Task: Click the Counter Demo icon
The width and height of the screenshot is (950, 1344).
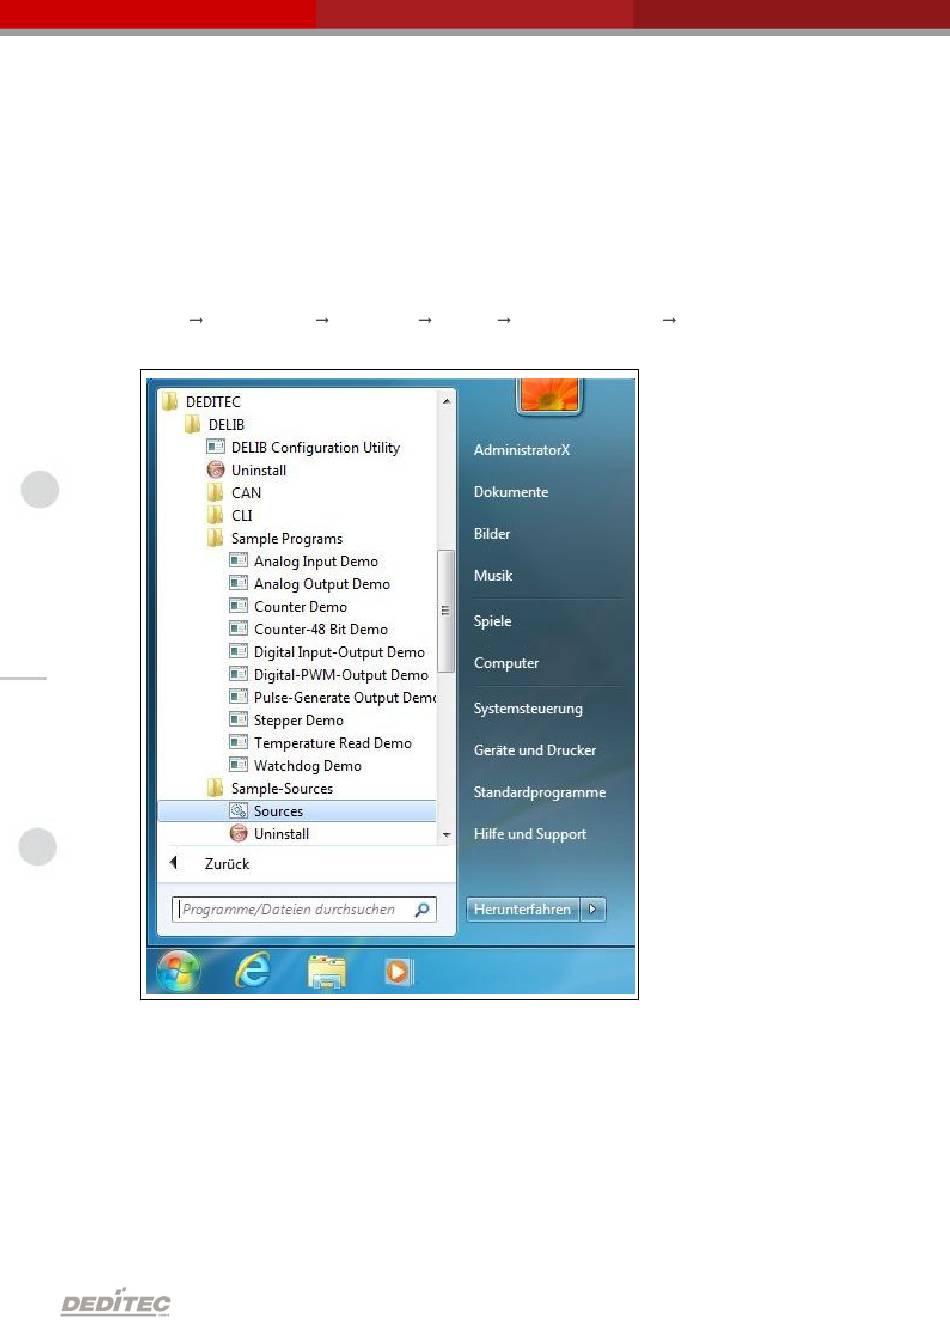Action: (238, 606)
